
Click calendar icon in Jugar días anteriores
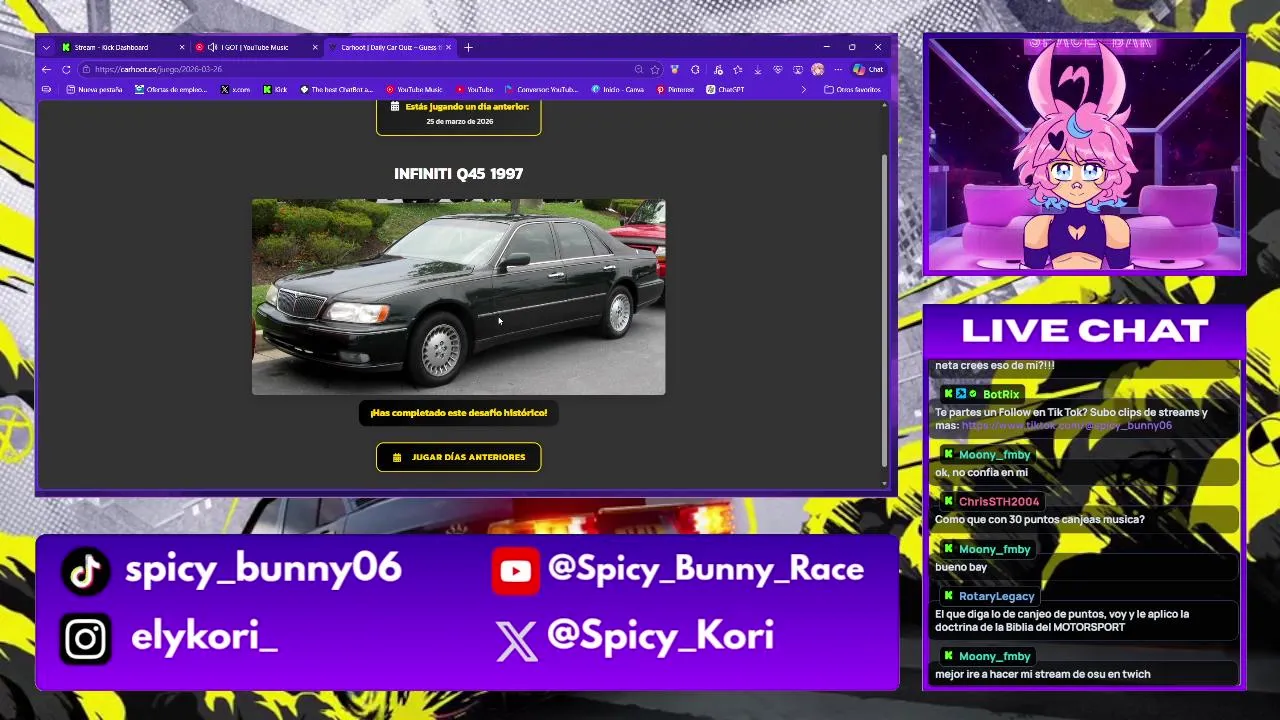397,457
